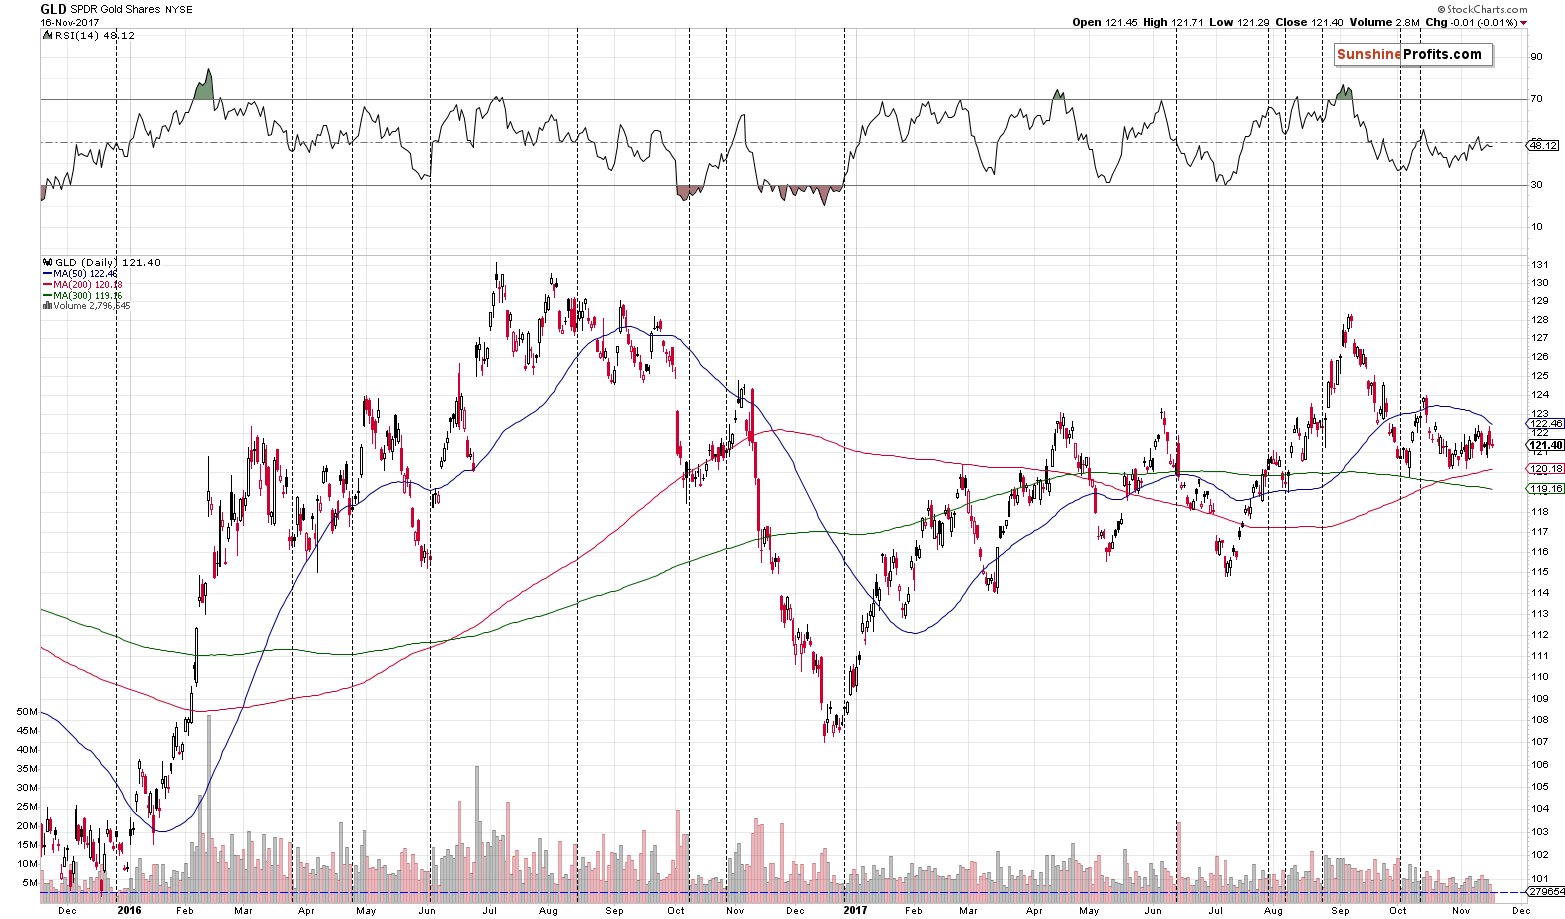Click the 125 price axis label
This screenshot has height=919, width=1565.
[1538, 376]
